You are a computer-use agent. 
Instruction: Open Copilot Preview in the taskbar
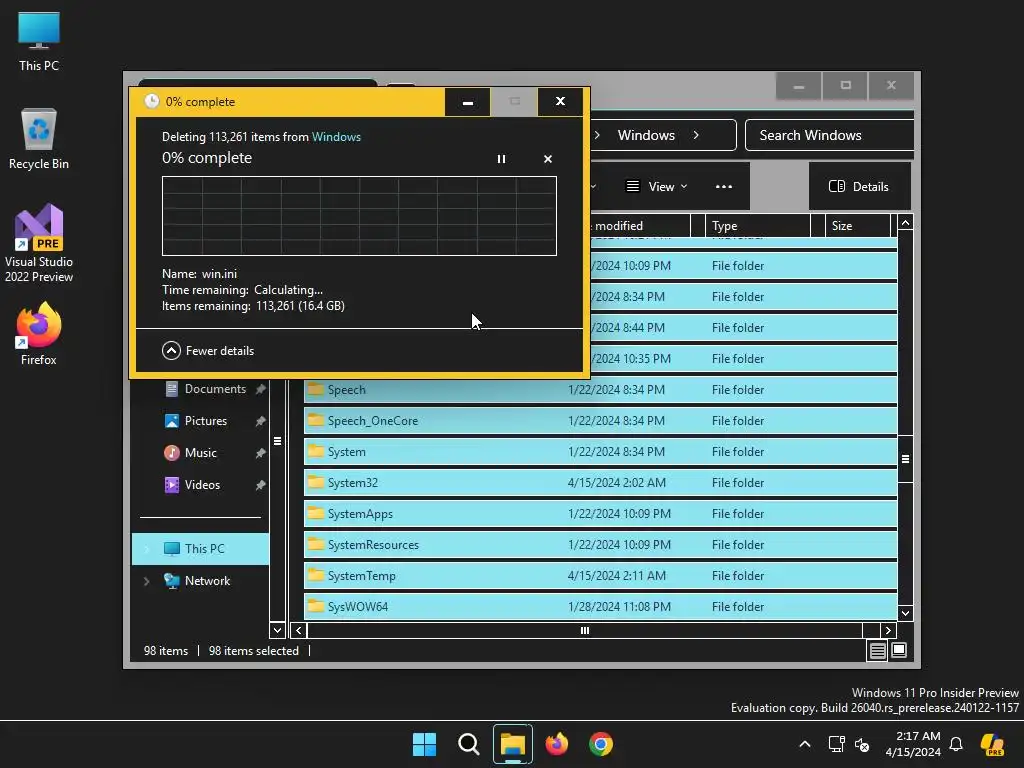[993, 744]
